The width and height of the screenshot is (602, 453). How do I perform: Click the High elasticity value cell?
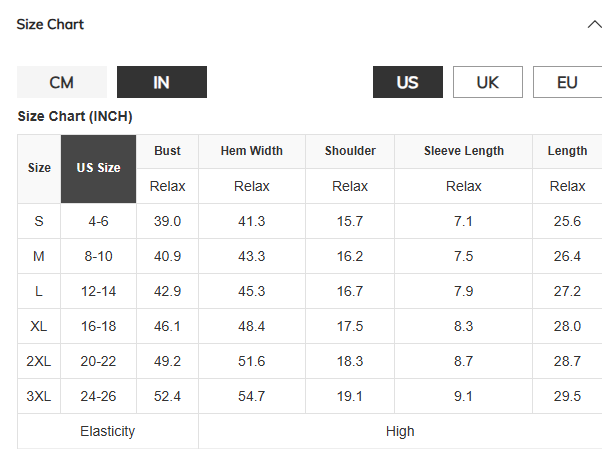pyautogui.click(x=400, y=431)
